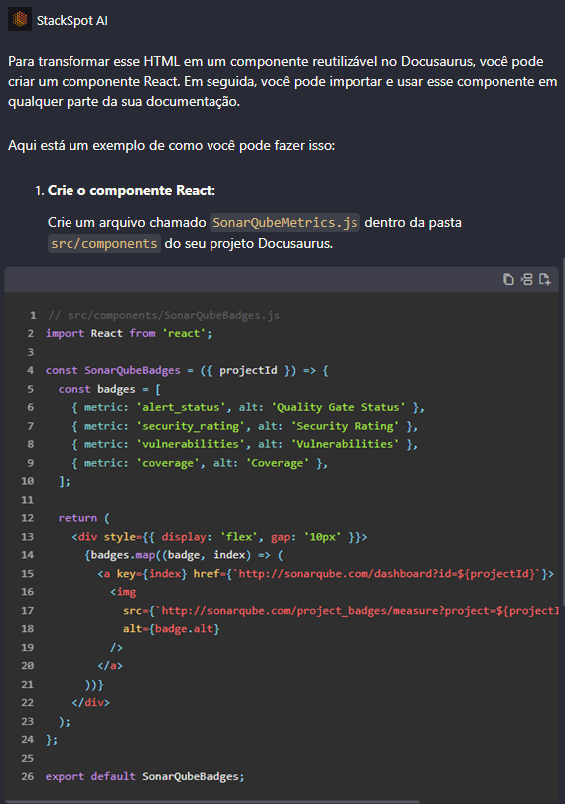The image size is (566, 804).
Task: Click the opening <img tag on line 16
Action: pyautogui.click(x=123, y=592)
